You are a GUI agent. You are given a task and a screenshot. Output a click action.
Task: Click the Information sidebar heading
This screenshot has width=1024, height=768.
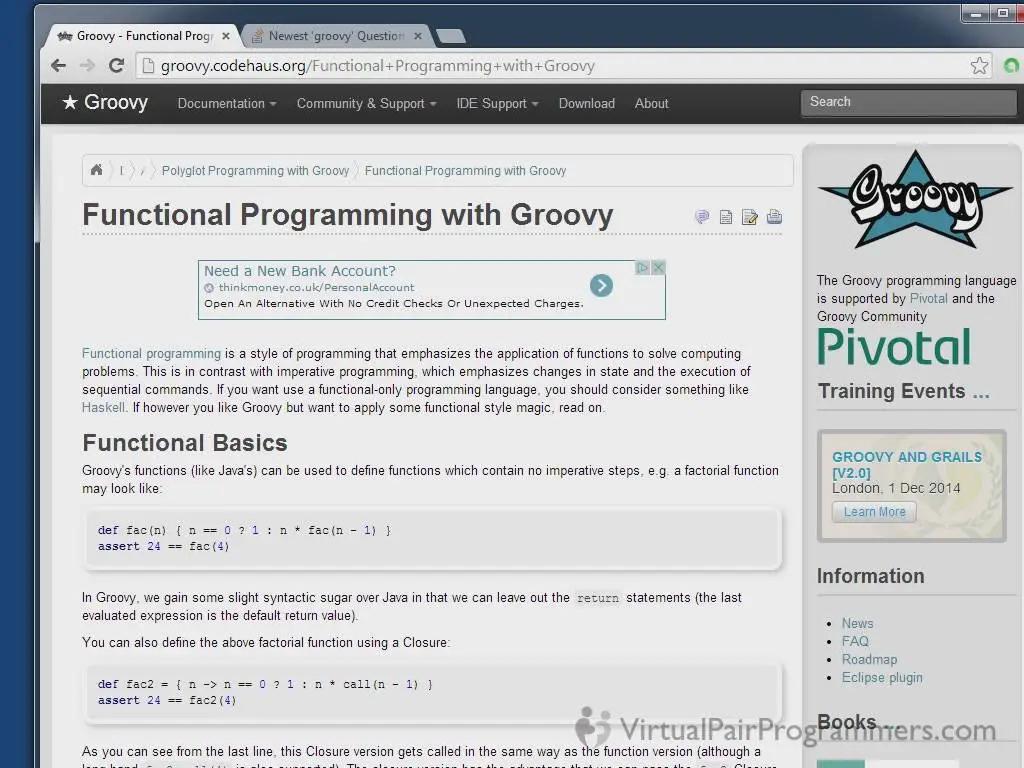click(871, 576)
